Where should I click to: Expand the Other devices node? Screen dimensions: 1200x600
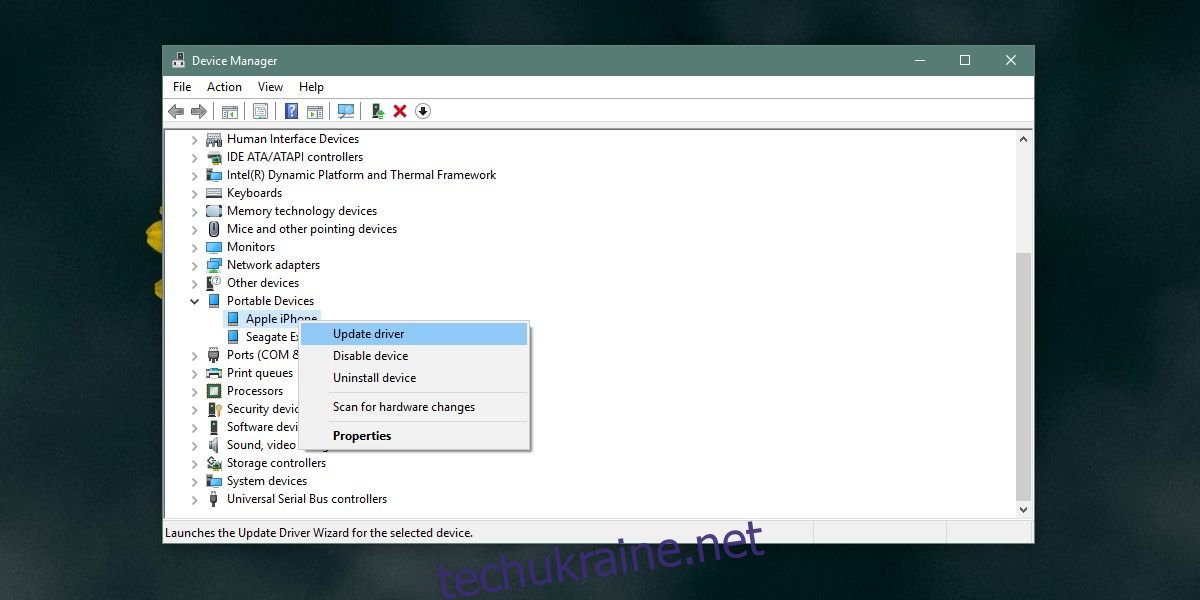(194, 283)
